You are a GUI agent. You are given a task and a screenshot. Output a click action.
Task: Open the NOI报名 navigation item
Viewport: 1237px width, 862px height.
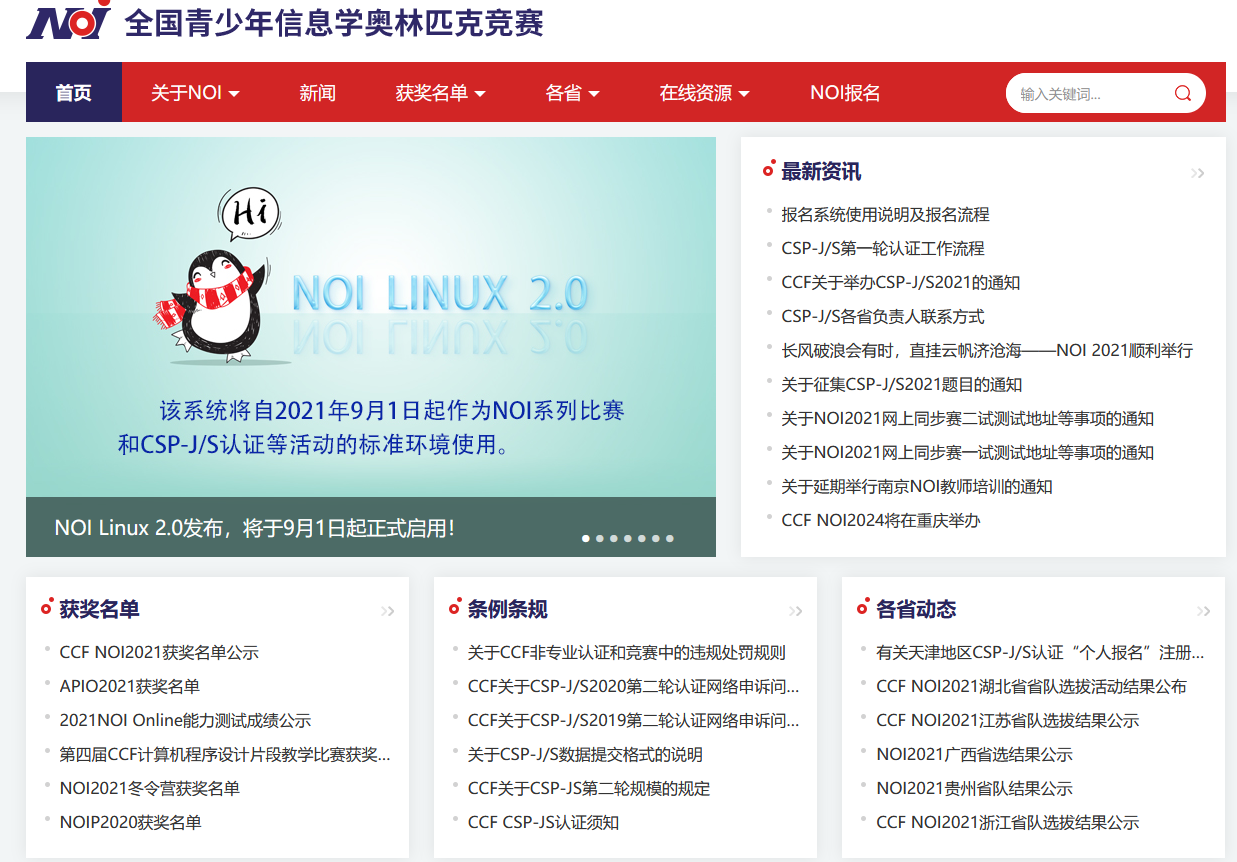845,93
